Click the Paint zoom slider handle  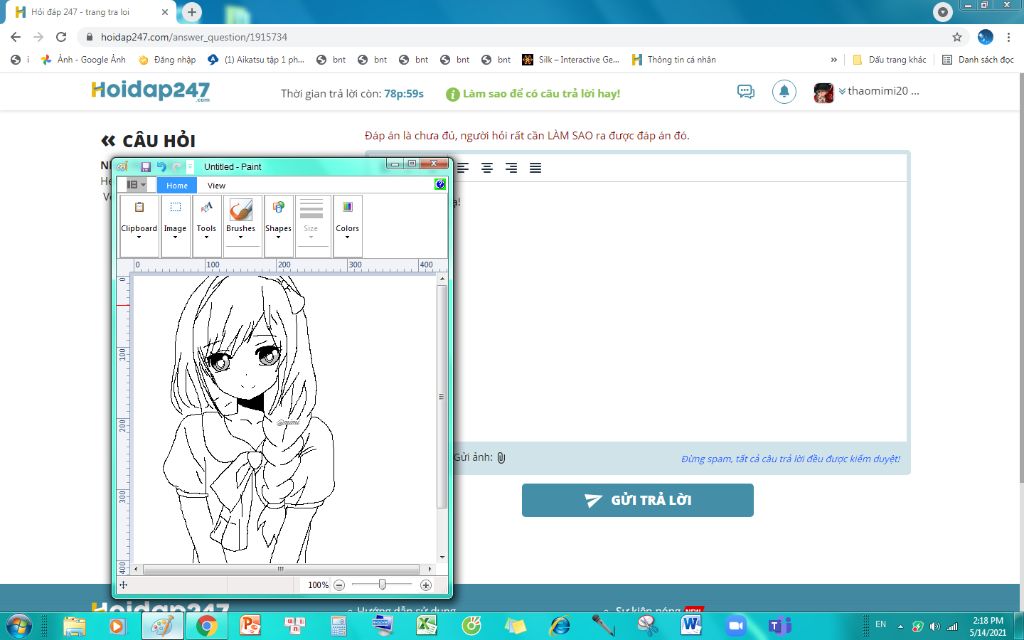(383, 584)
